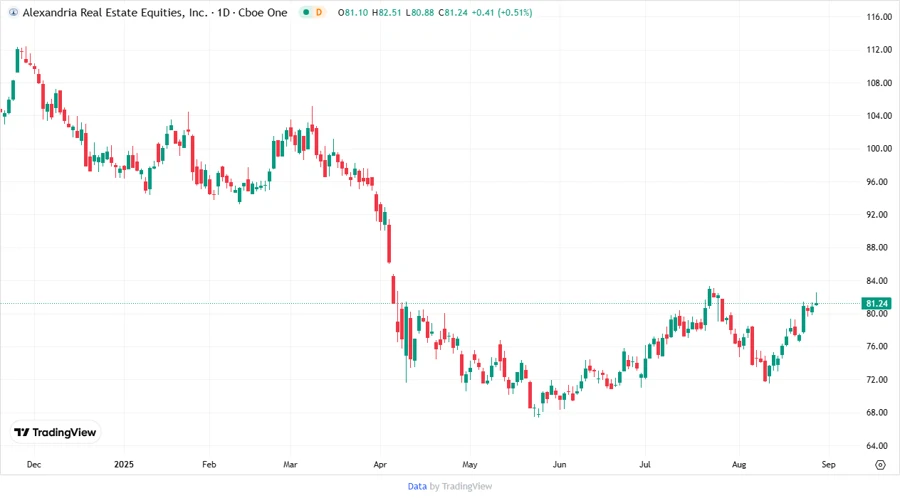Click the Alexandria company logo icon
Viewport: 900px width, 498px height.
point(13,12)
